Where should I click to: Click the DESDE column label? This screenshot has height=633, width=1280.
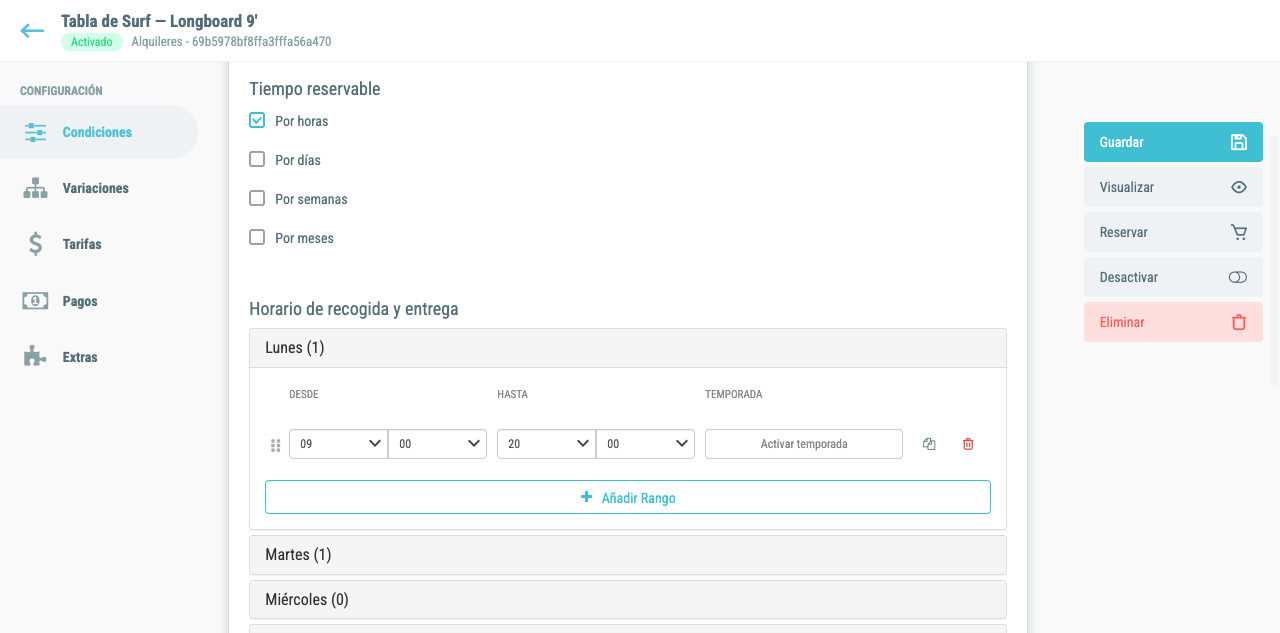click(x=304, y=394)
